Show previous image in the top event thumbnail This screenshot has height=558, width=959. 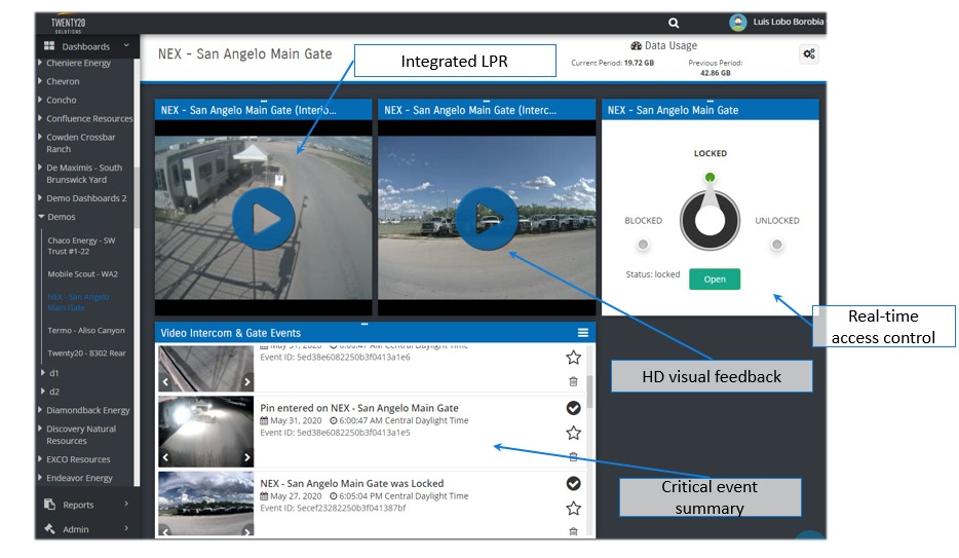point(165,382)
